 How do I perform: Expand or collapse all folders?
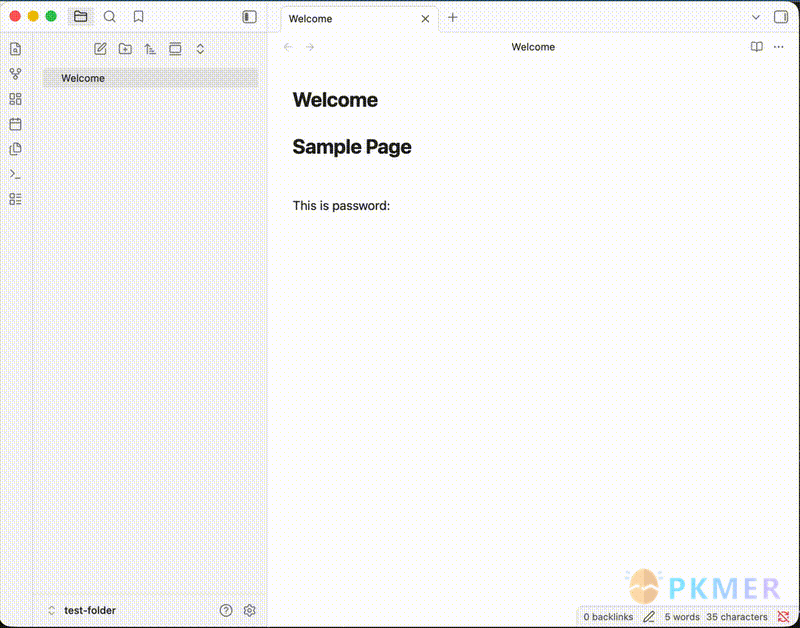tap(200, 49)
